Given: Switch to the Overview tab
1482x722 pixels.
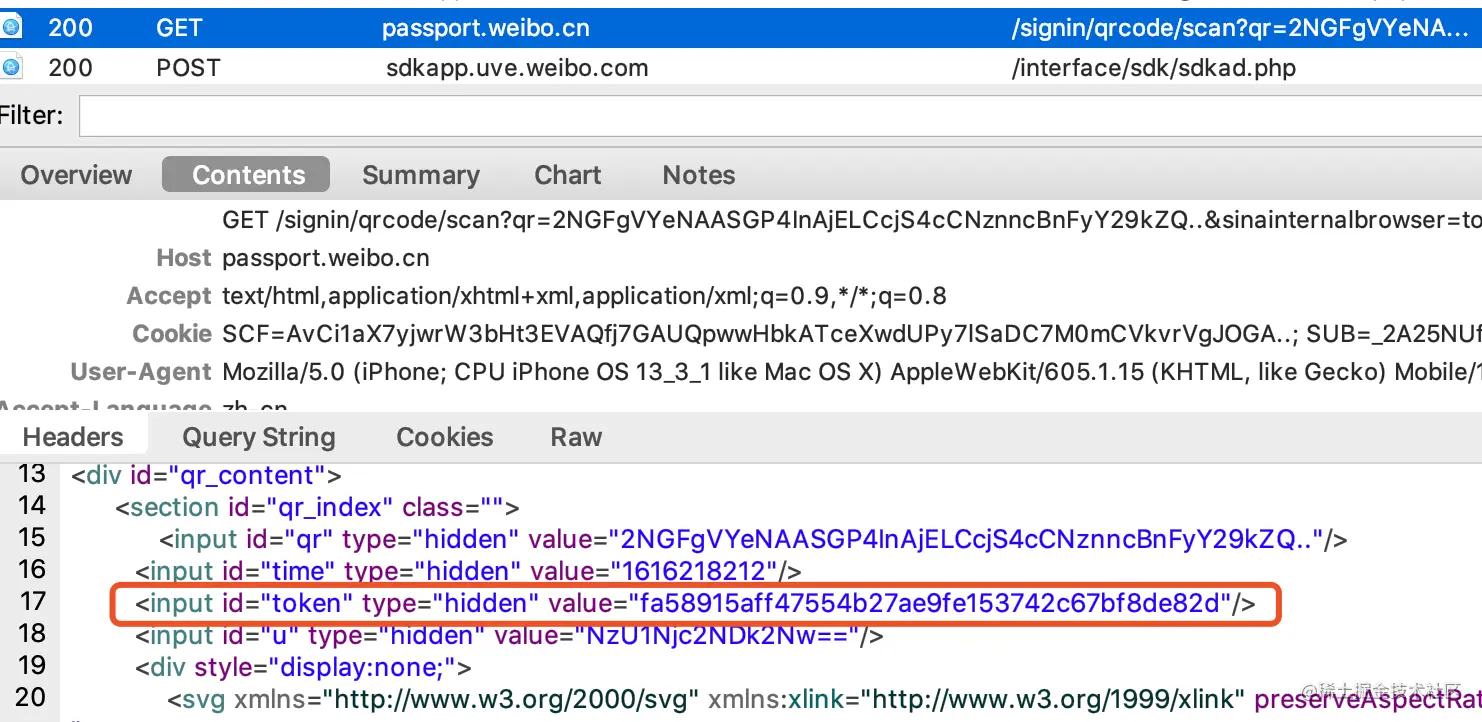Looking at the screenshot, I should click(x=76, y=175).
